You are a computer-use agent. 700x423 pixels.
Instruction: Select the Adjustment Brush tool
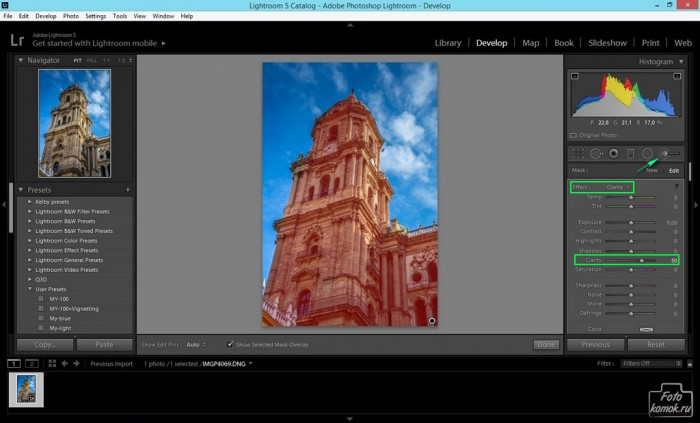669,153
